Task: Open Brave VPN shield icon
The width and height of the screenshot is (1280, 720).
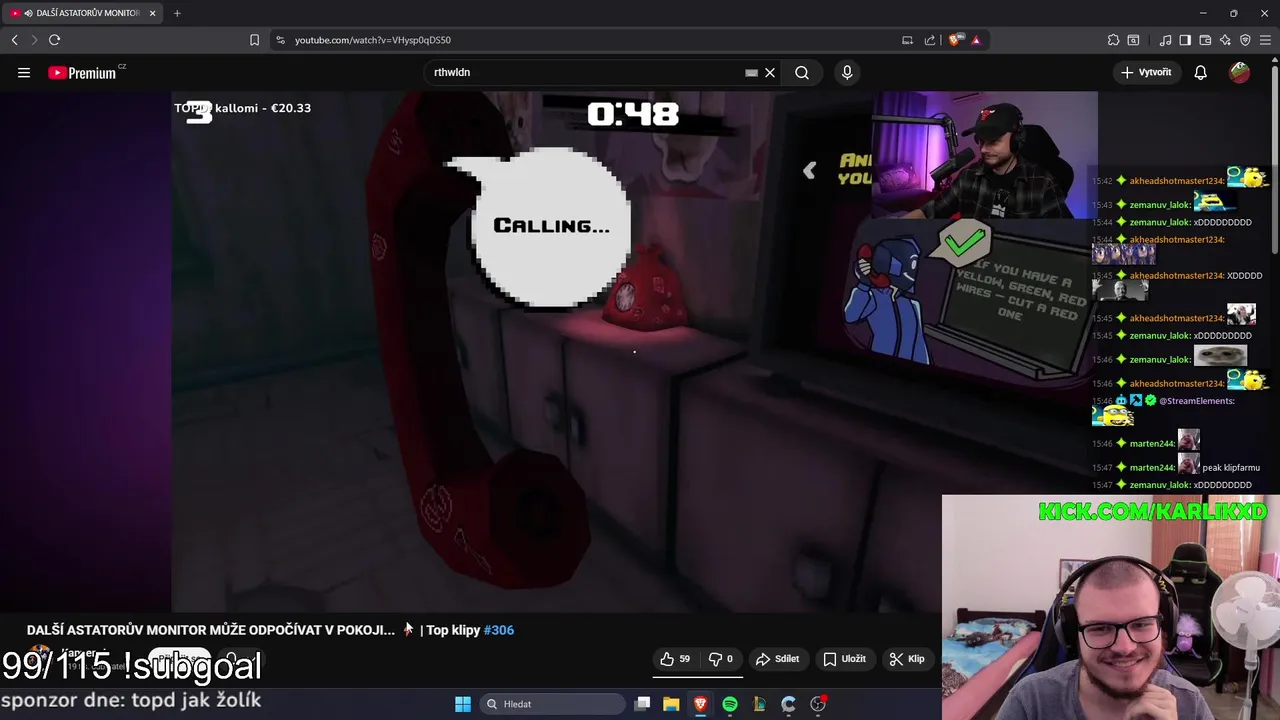Action: click(x=1245, y=40)
